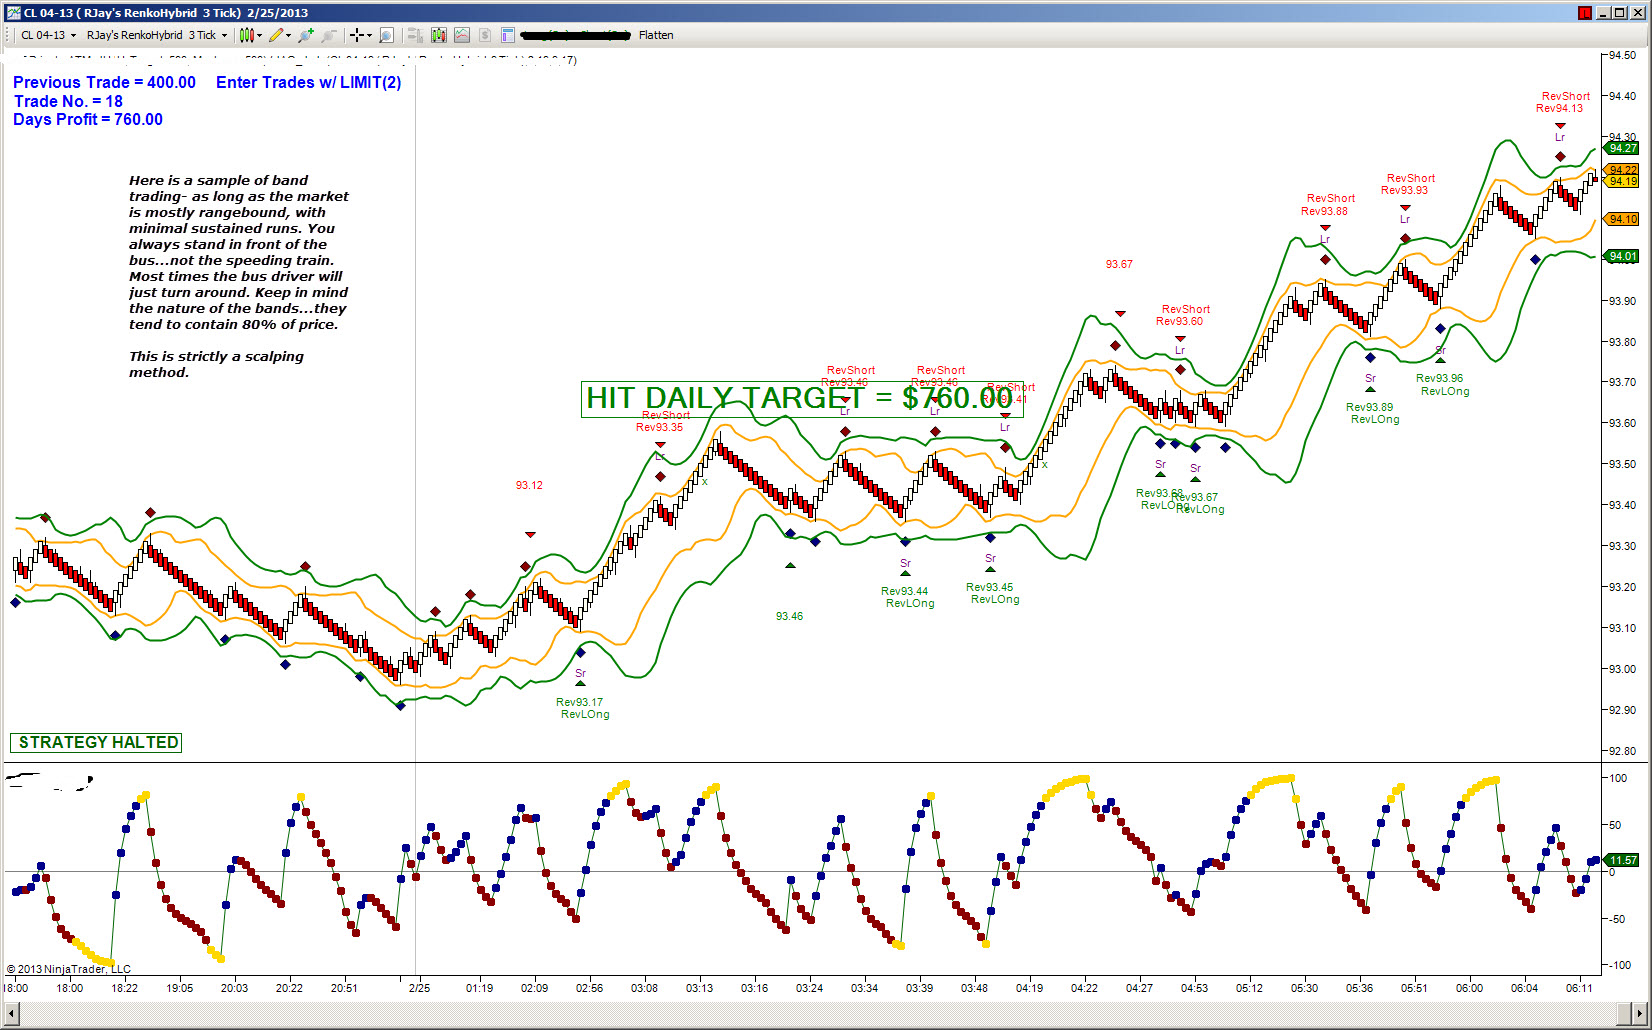This screenshot has width=1652, height=1030.
Task: Open the CL 04-13 instrument selector
Action: pyautogui.click(x=48, y=35)
